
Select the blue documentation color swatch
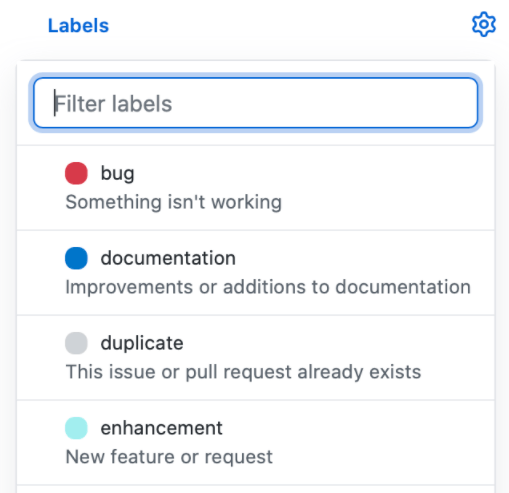pos(76,258)
